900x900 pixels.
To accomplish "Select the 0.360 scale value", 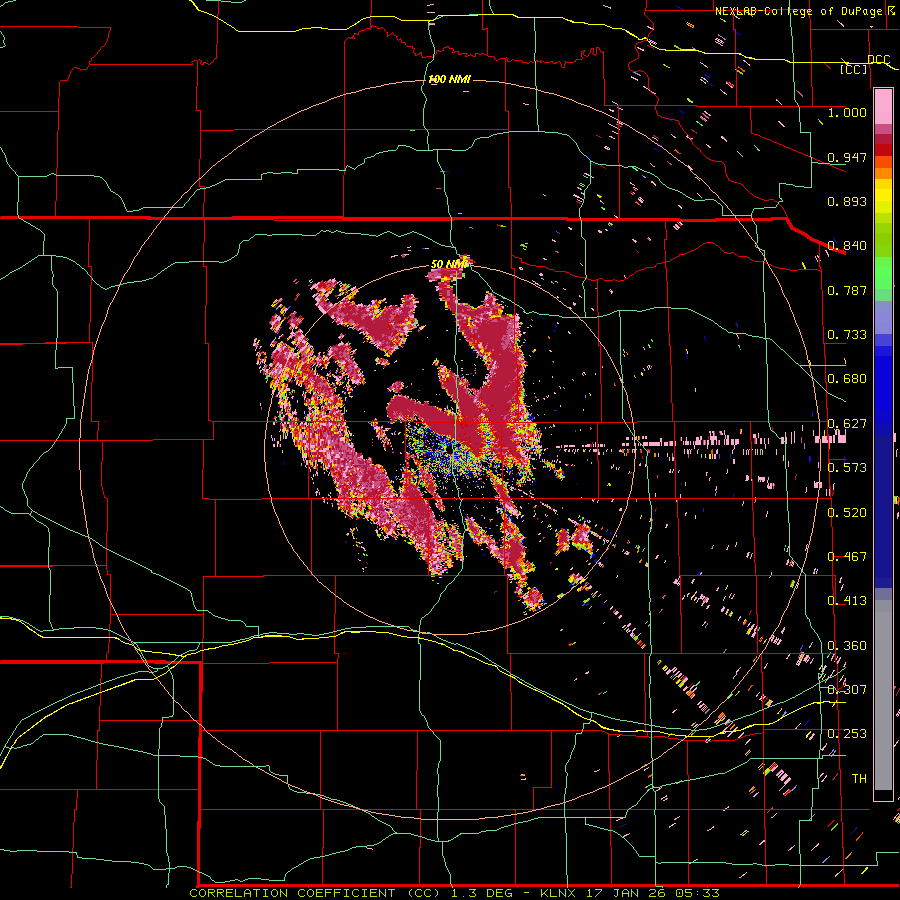I will tap(847, 646).
